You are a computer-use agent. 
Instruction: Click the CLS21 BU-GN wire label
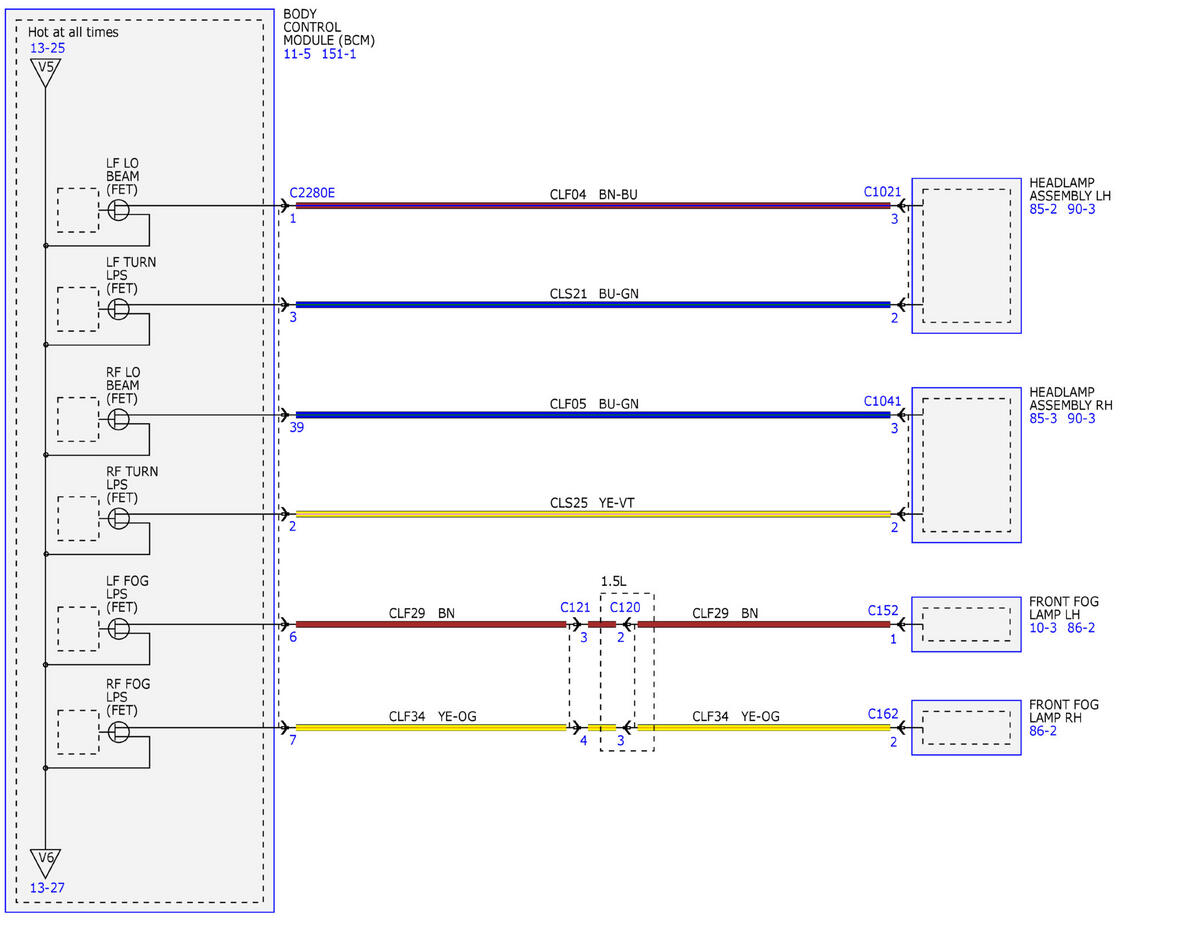(593, 294)
